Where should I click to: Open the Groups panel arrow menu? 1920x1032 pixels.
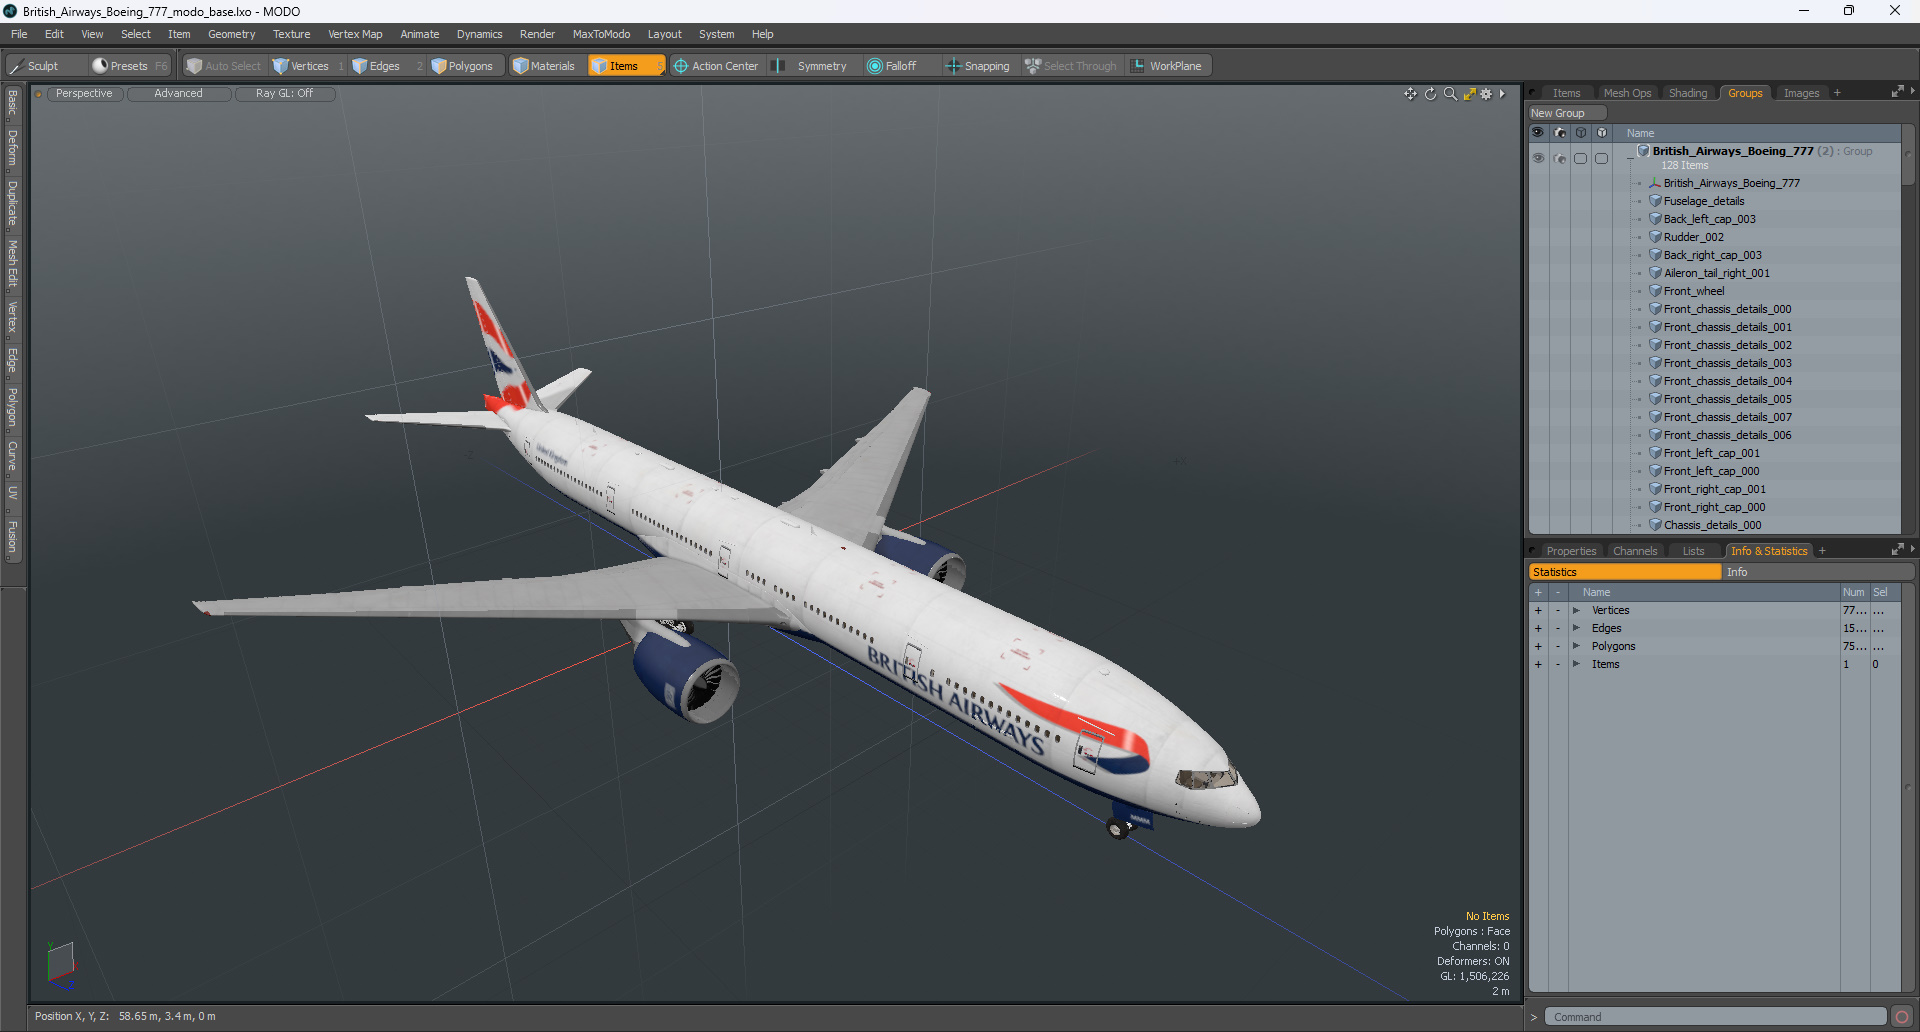coord(1912,92)
